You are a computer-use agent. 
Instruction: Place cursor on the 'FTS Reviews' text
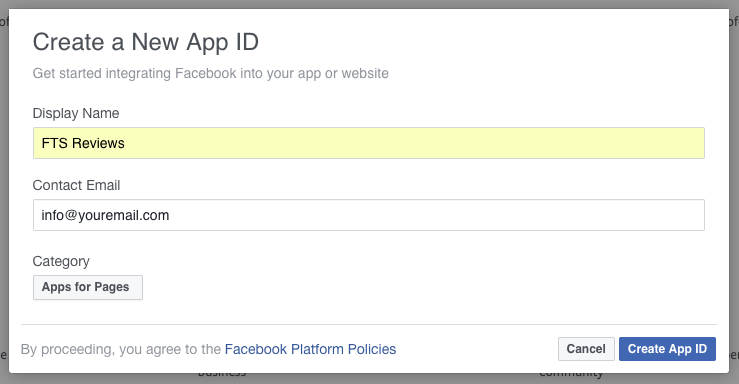coord(83,143)
